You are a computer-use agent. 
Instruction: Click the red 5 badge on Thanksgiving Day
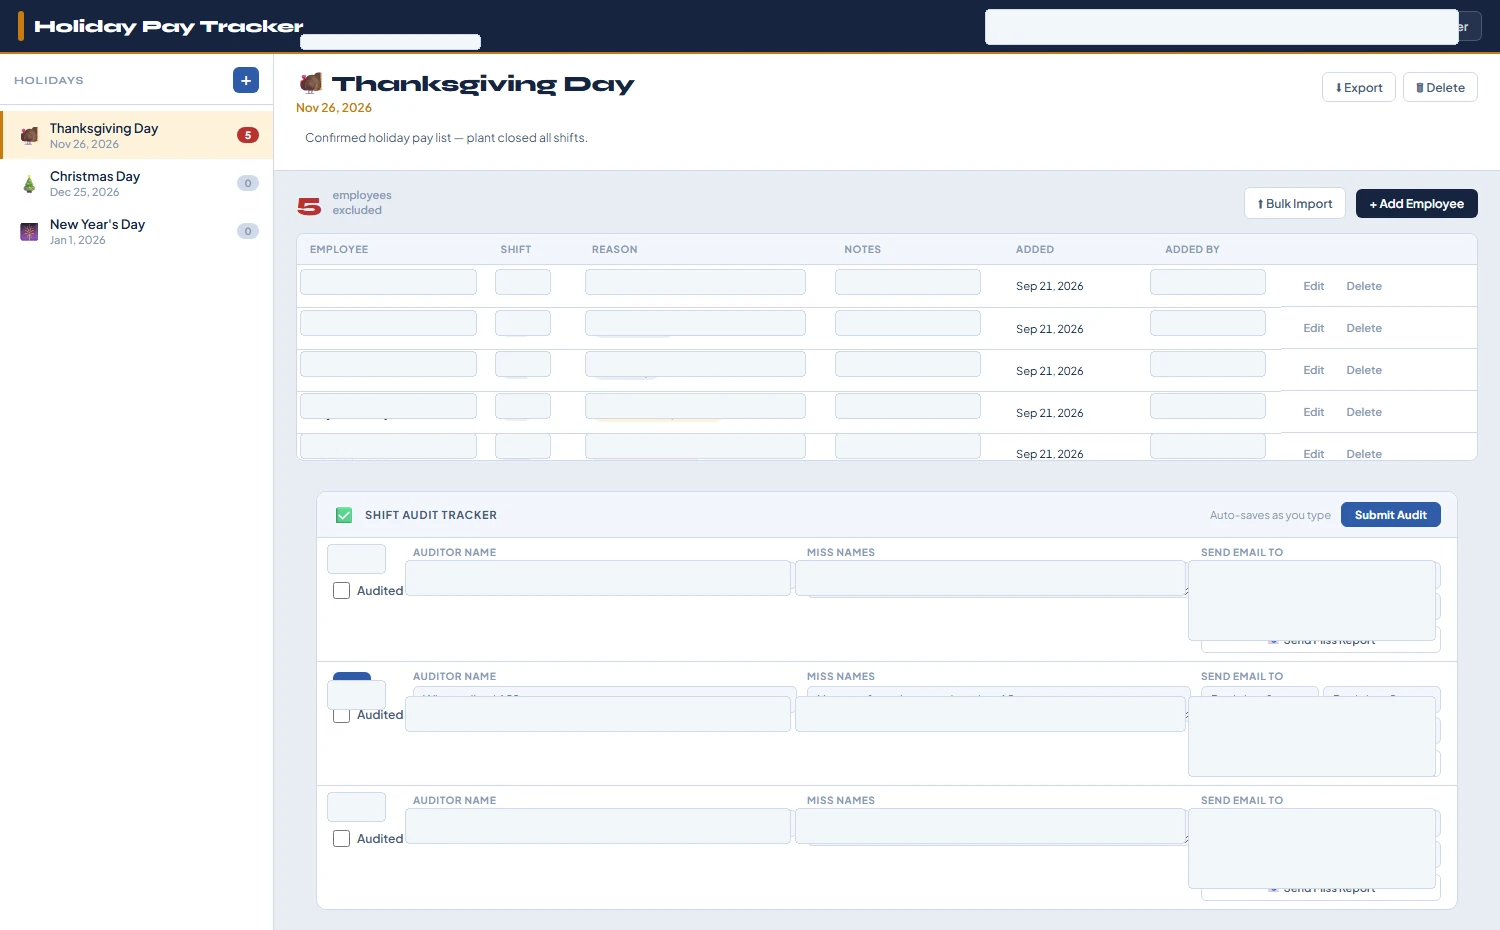(x=248, y=135)
